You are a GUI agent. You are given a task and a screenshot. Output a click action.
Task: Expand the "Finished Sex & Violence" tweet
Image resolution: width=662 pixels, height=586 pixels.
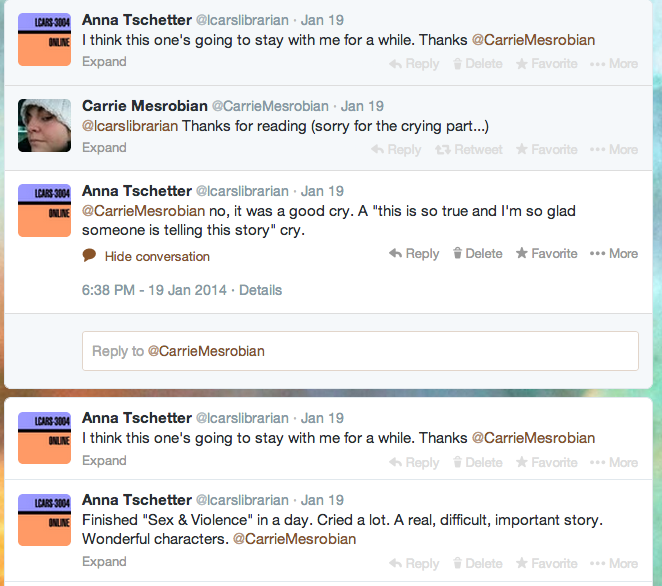(x=104, y=562)
